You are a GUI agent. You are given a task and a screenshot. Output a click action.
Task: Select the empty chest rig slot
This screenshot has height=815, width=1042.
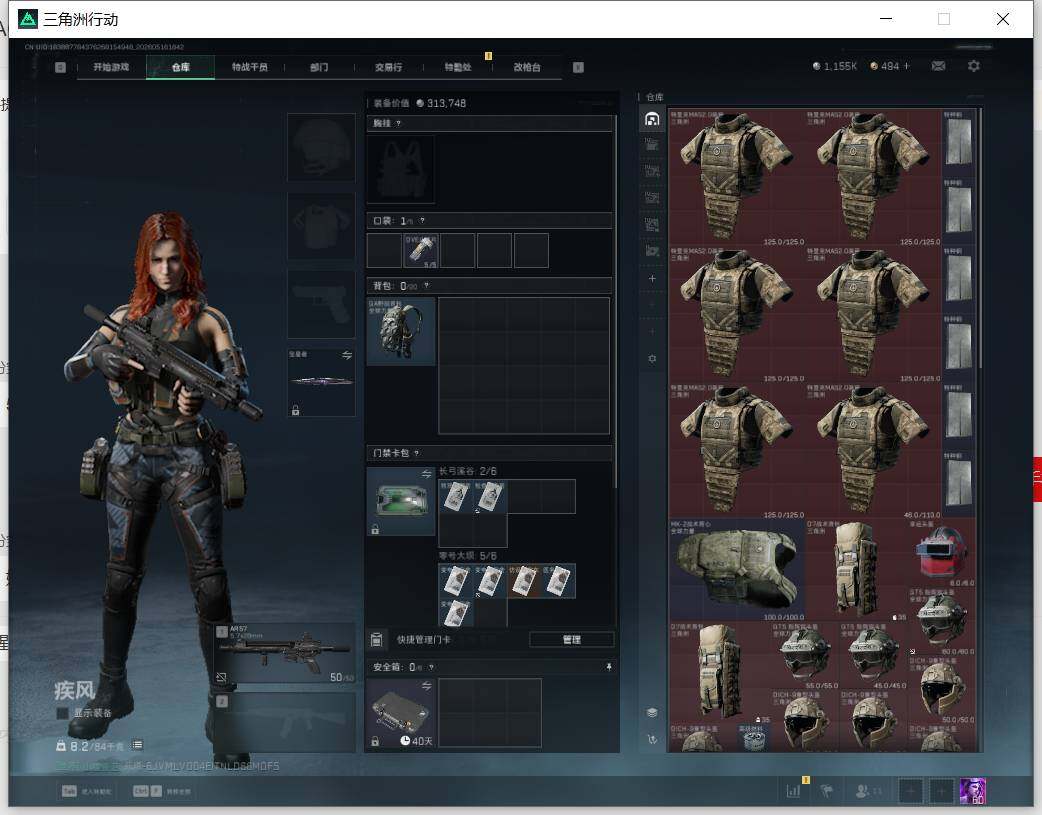401,170
